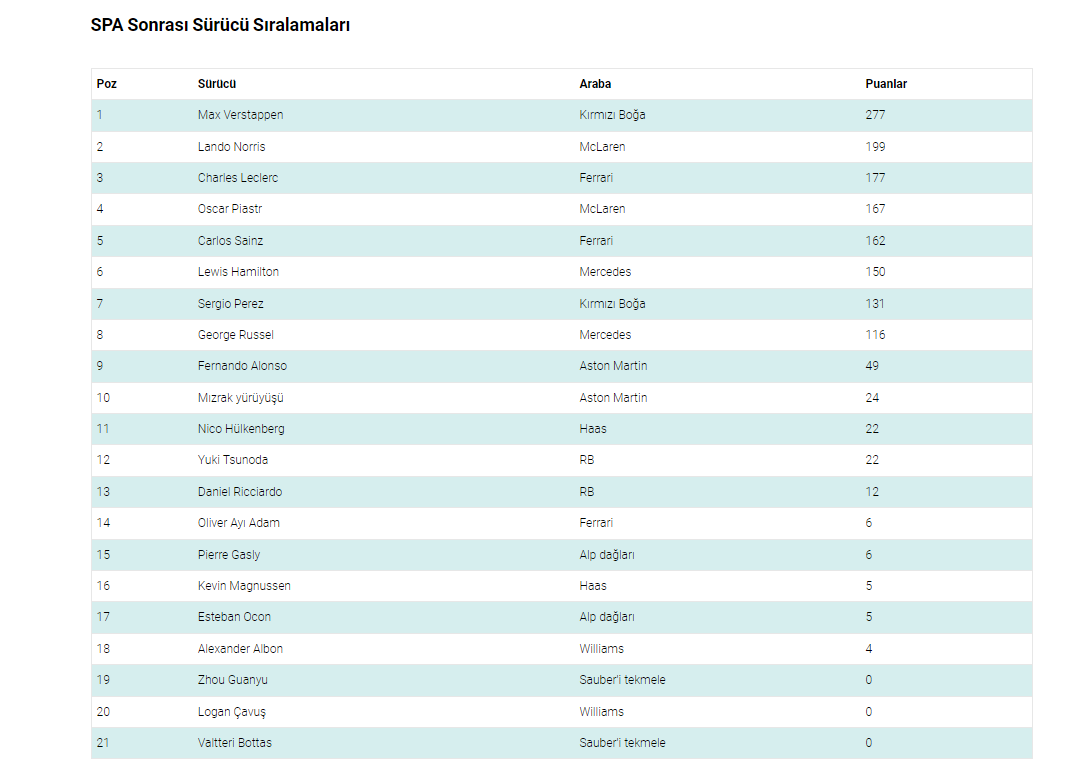Viewport: 1079px width, 777px height.
Task: Select the Lando Norris driver name
Action: point(231,147)
